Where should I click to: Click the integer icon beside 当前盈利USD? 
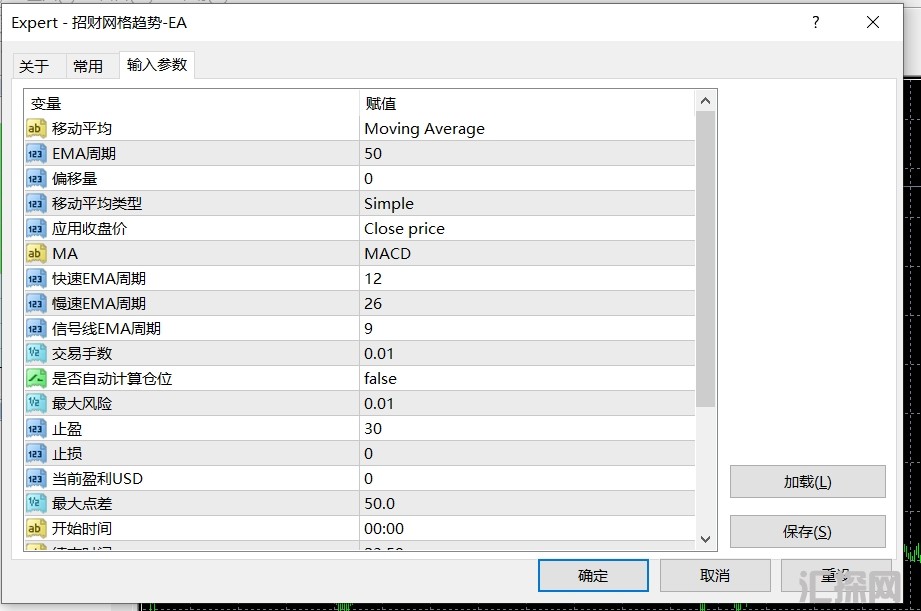35,479
